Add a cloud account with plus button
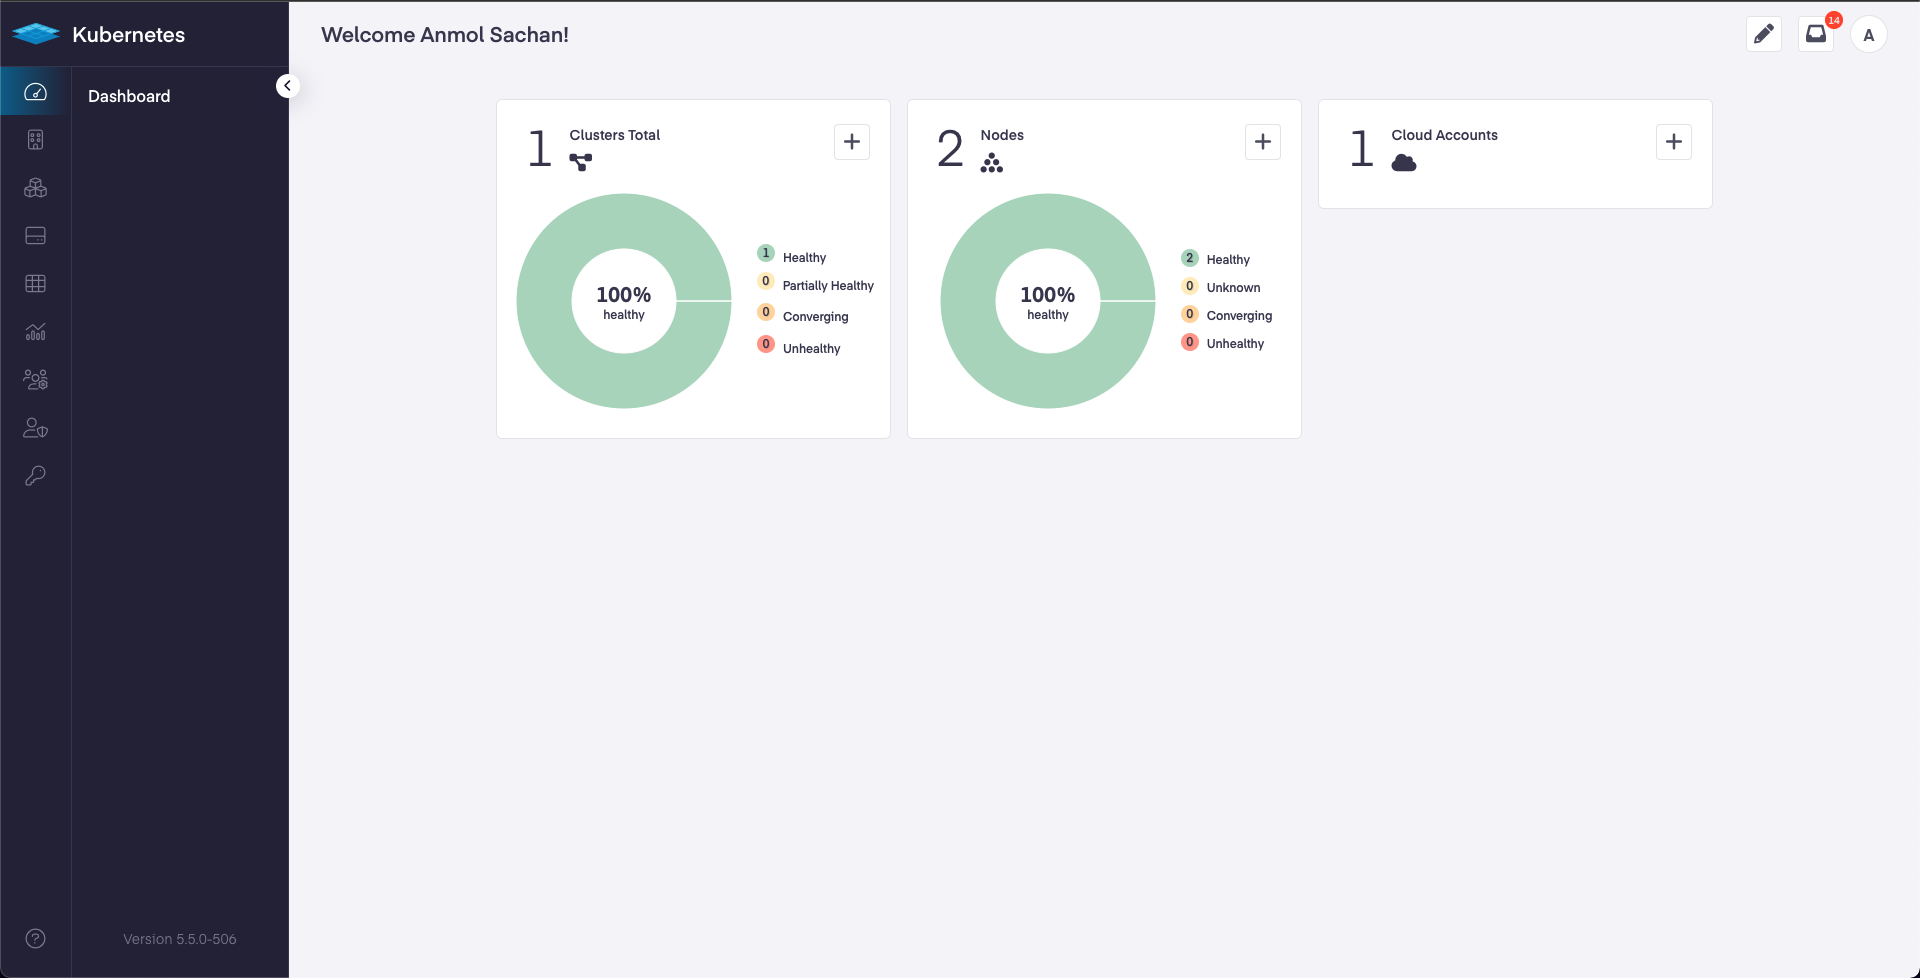The height and width of the screenshot is (978, 1920). pos(1673,142)
